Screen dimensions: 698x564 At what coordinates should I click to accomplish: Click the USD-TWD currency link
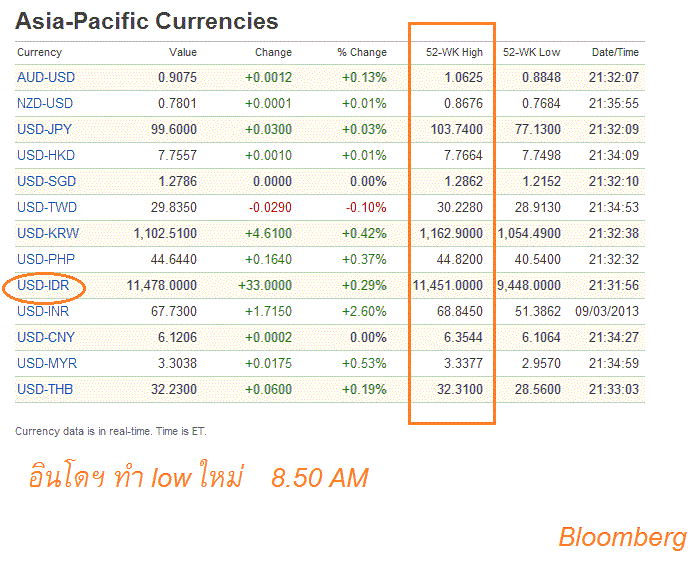click(x=47, y=207)
